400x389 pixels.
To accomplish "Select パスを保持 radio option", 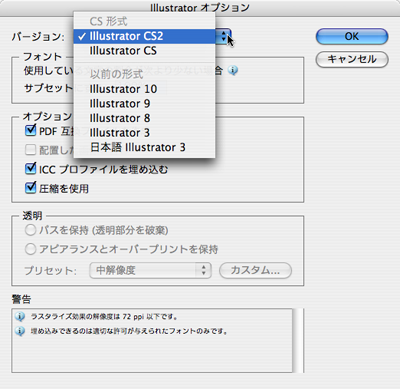I will pos(30,230).
